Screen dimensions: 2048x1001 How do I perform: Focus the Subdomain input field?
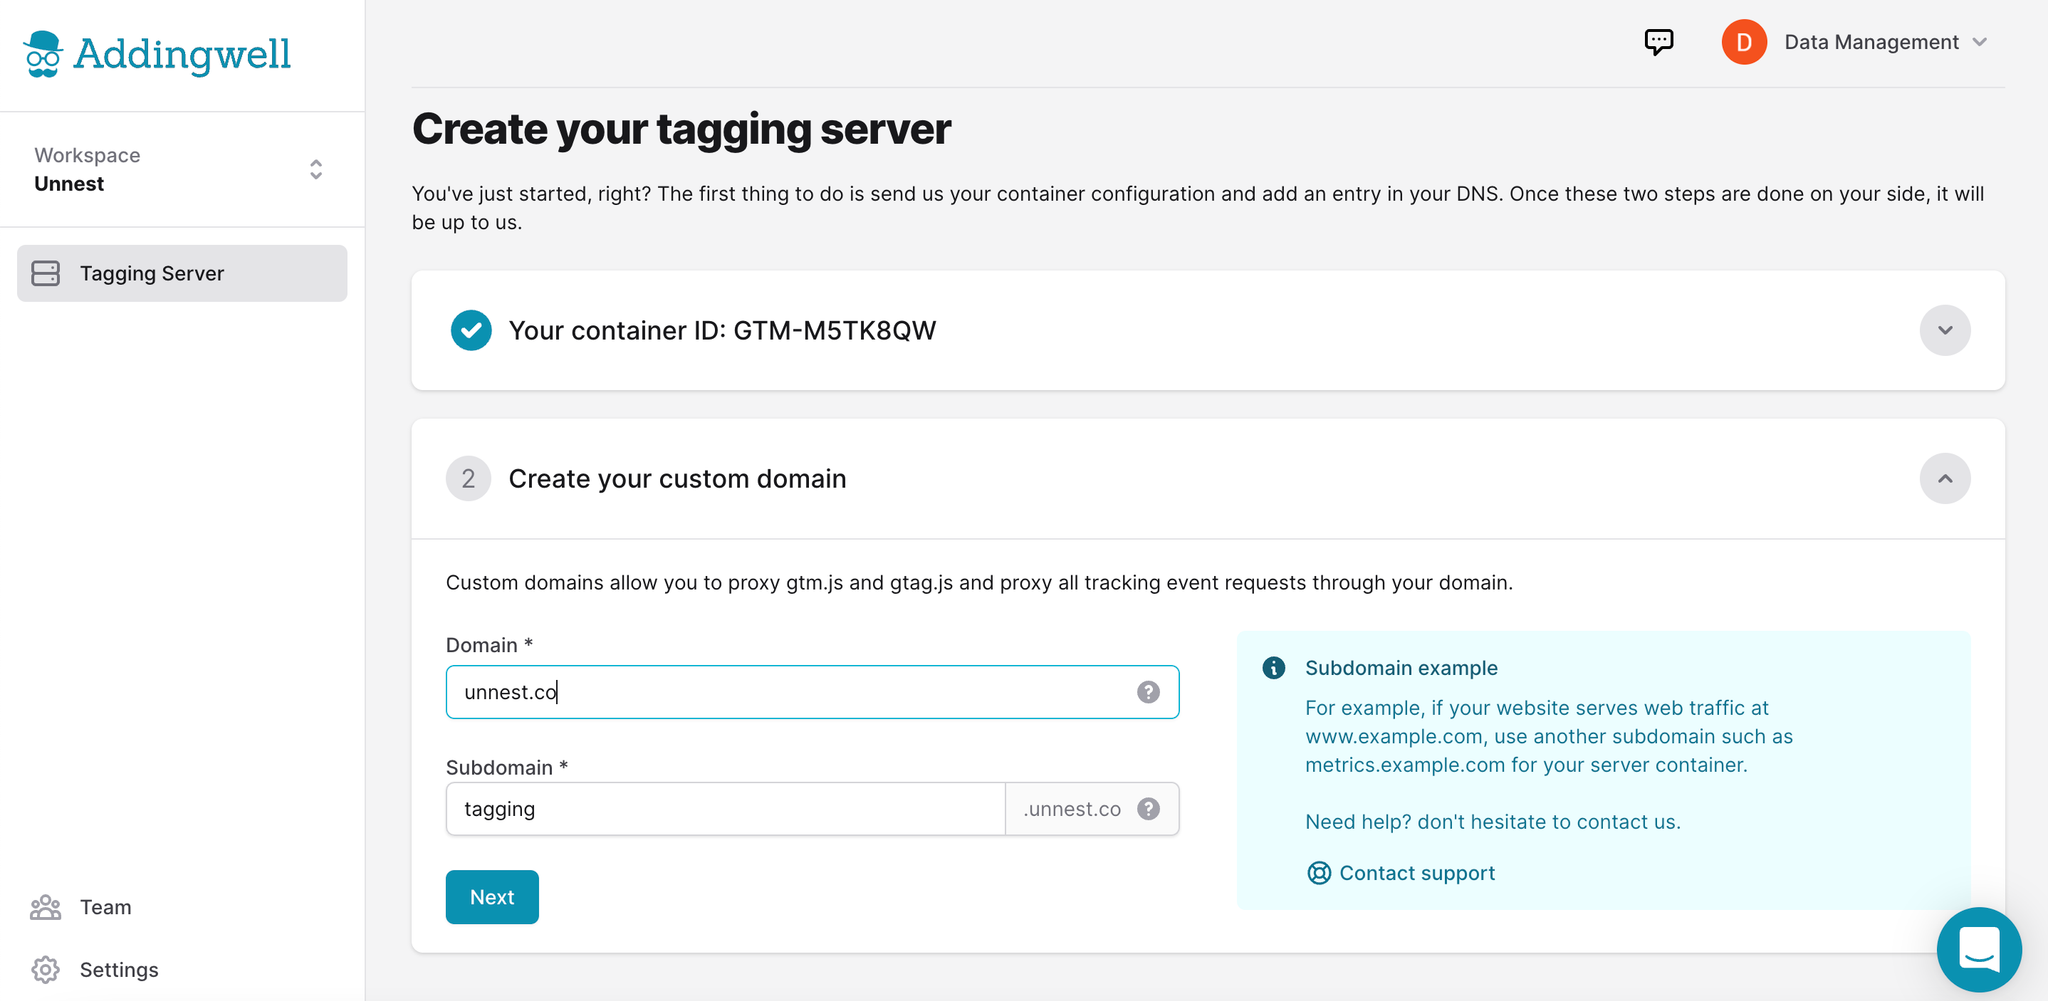(725, 809)
